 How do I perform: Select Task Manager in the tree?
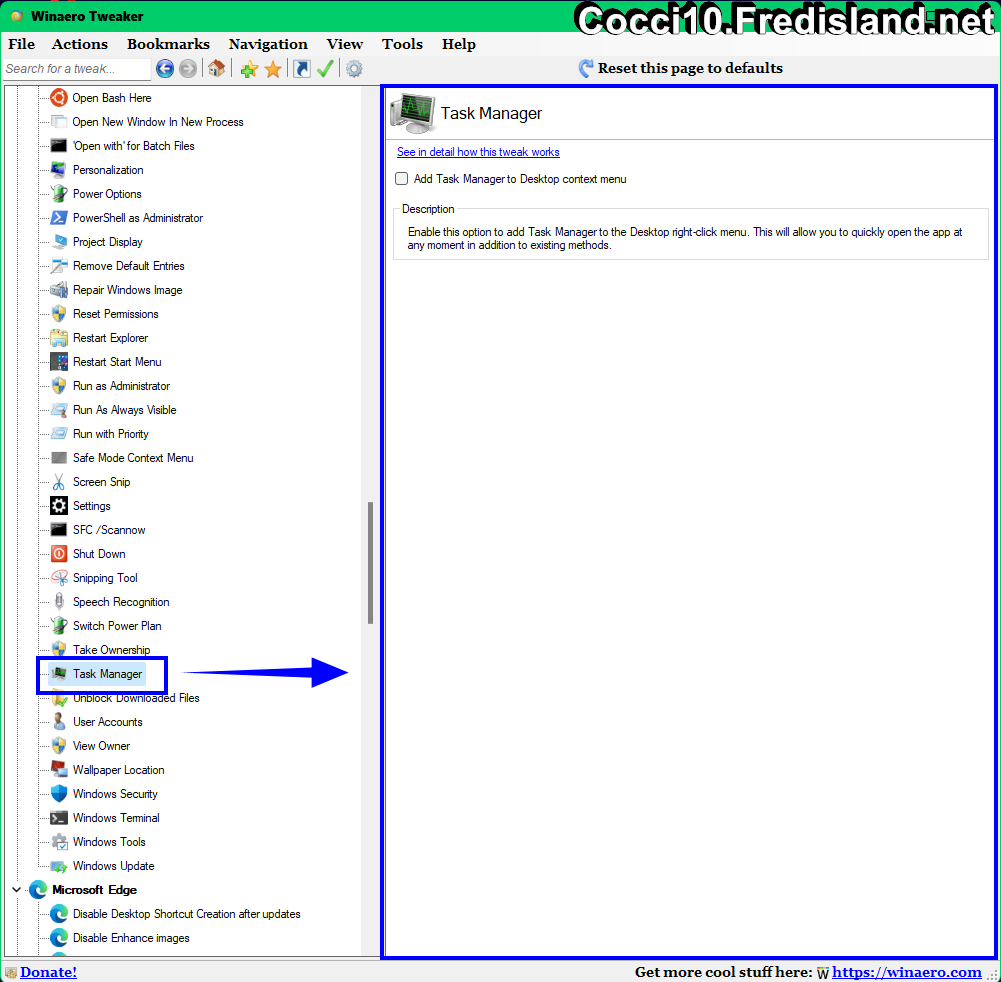[x=107, y=674]
